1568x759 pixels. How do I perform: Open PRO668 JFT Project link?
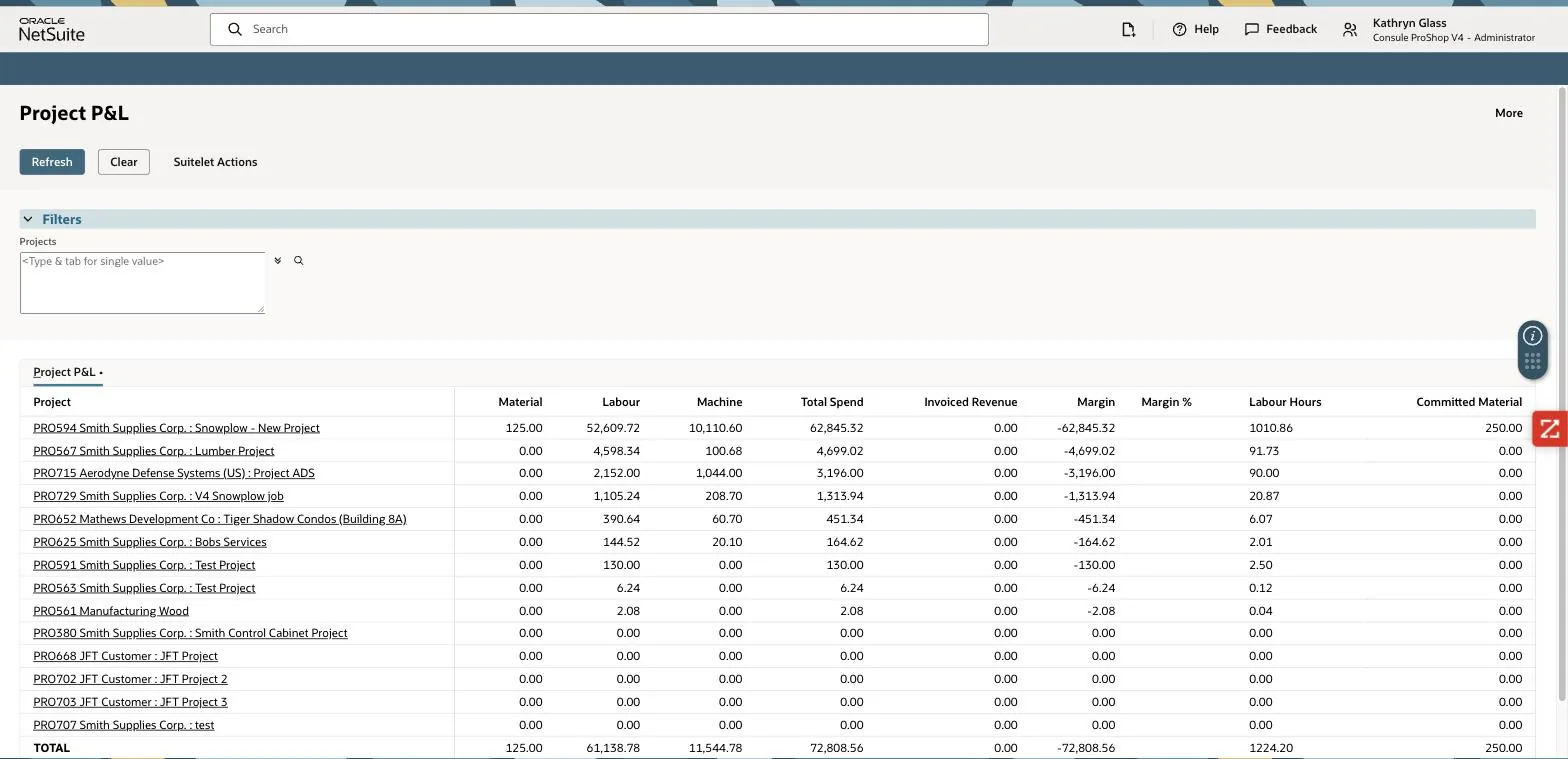(125, 656)
